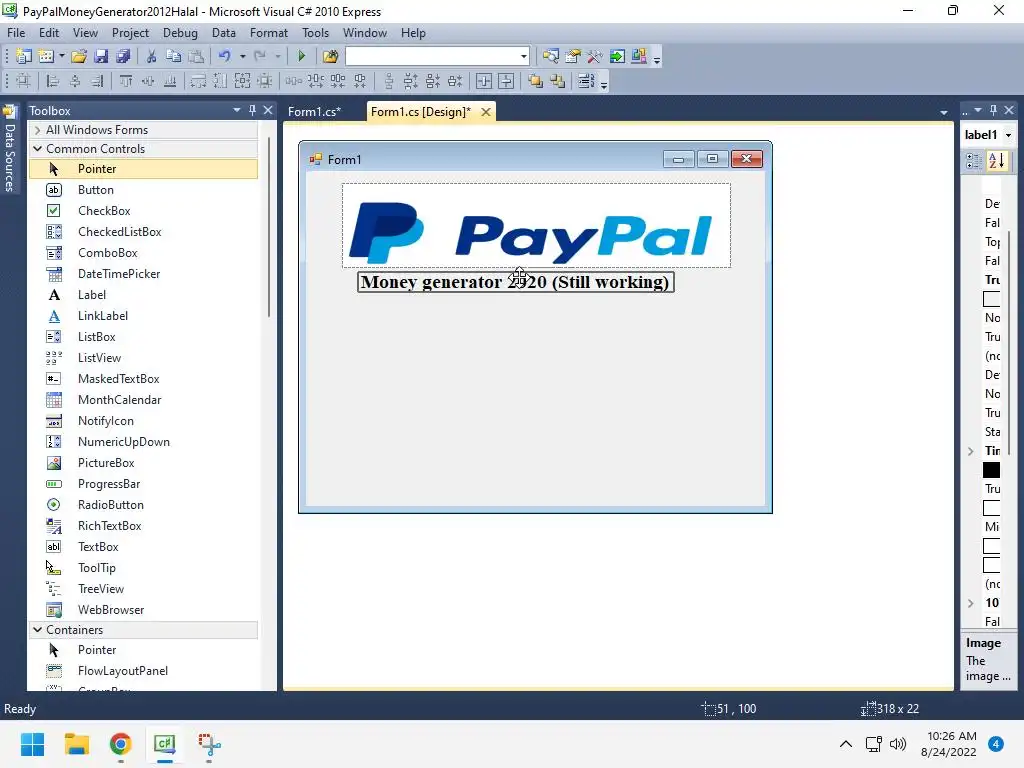Click the Toolbox vertical scrollbar
Screen dimensions: 1024x768
click(268, 229)
